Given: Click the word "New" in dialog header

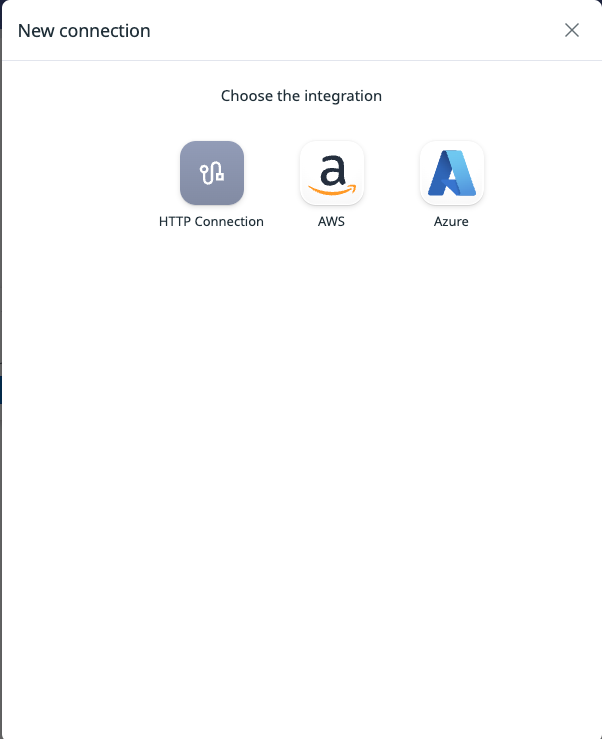Looking at the screenshot, I should point(36,31).
